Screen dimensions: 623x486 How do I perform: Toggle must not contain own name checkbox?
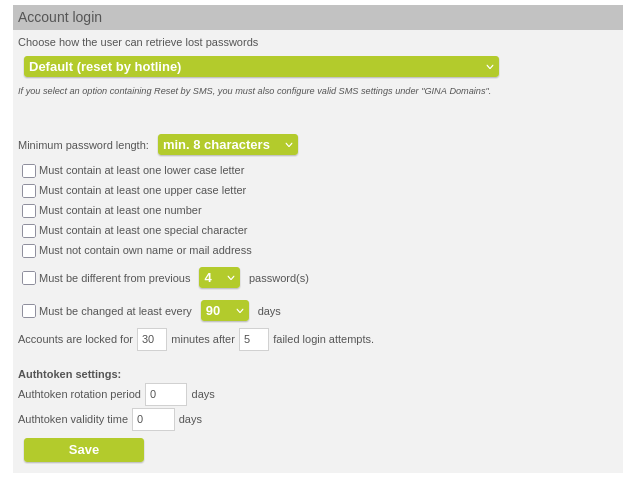click(x=29, y=251)
